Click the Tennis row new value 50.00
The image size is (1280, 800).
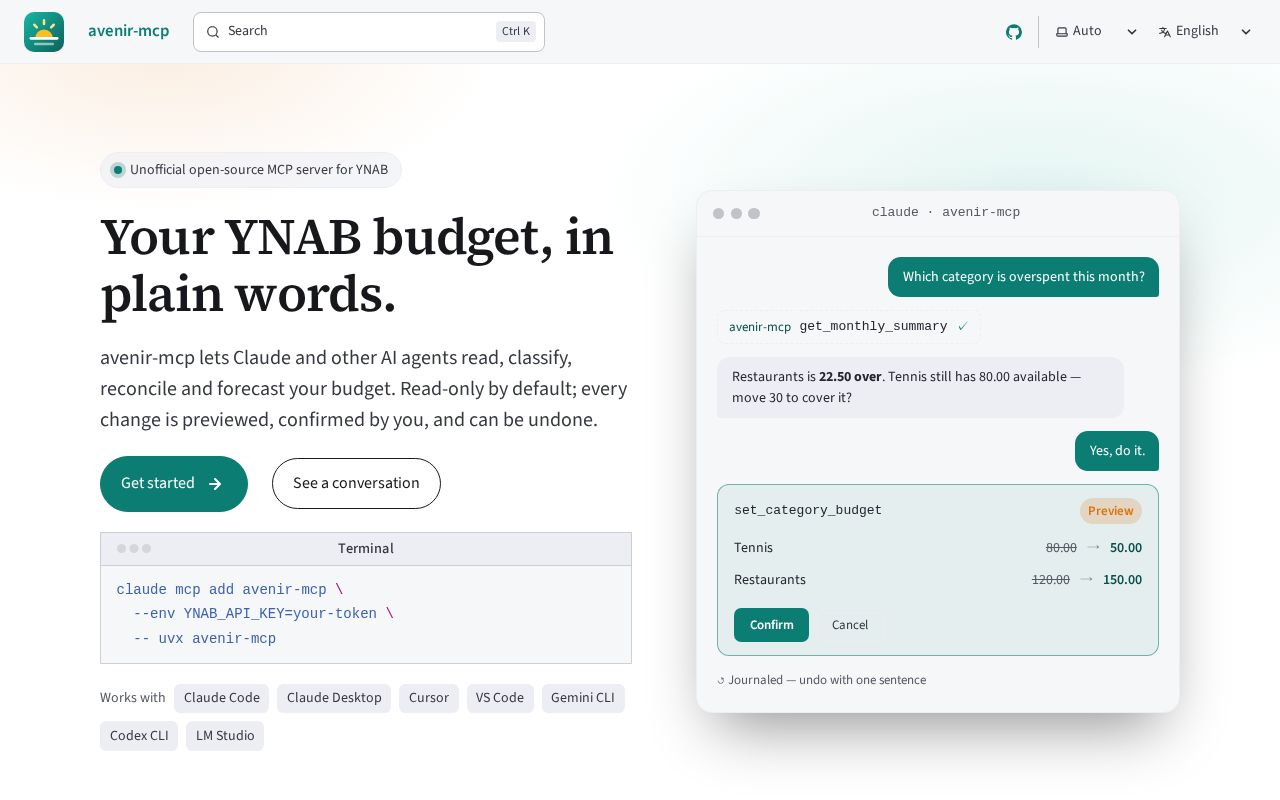1126,548
